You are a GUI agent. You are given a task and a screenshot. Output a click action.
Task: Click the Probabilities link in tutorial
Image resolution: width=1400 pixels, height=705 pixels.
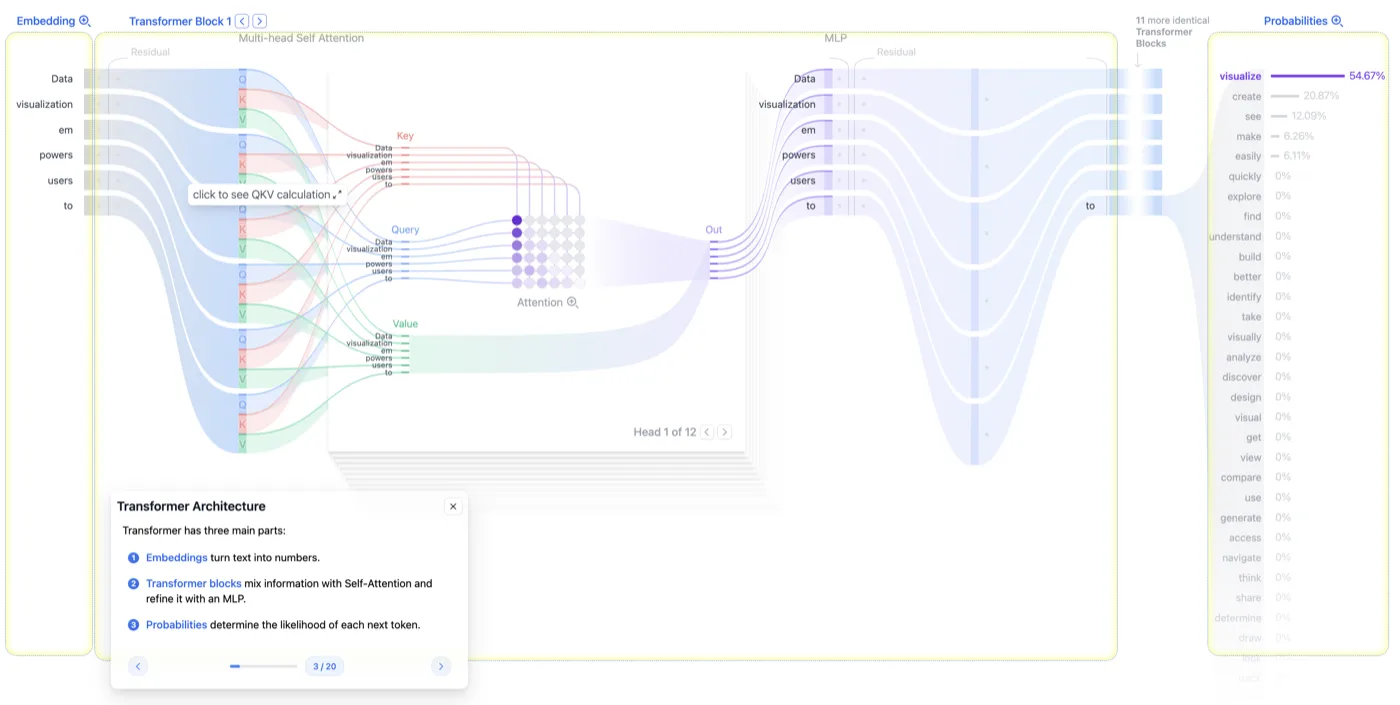click(177, 625)
